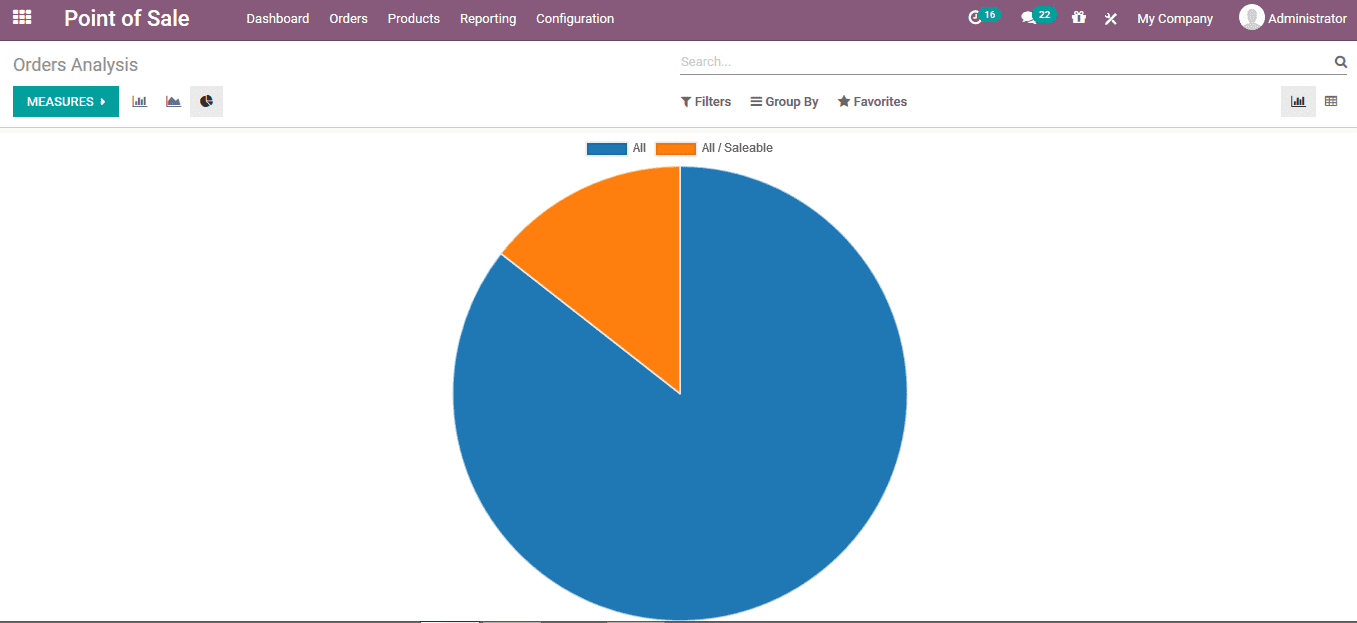Expand the Group By options
The width and height of the screenshot is (1357, 623).
pos(785,102)
